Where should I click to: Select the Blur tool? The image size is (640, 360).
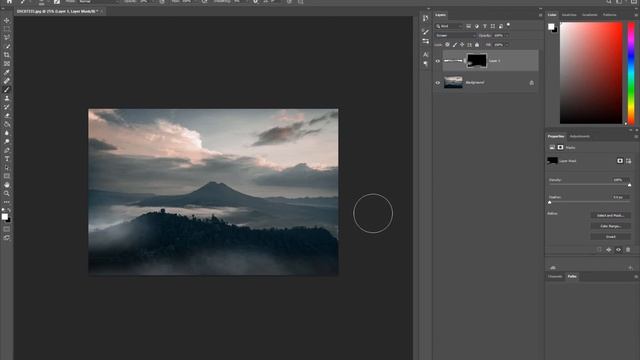pyautogui.click(x=7, y=133)
